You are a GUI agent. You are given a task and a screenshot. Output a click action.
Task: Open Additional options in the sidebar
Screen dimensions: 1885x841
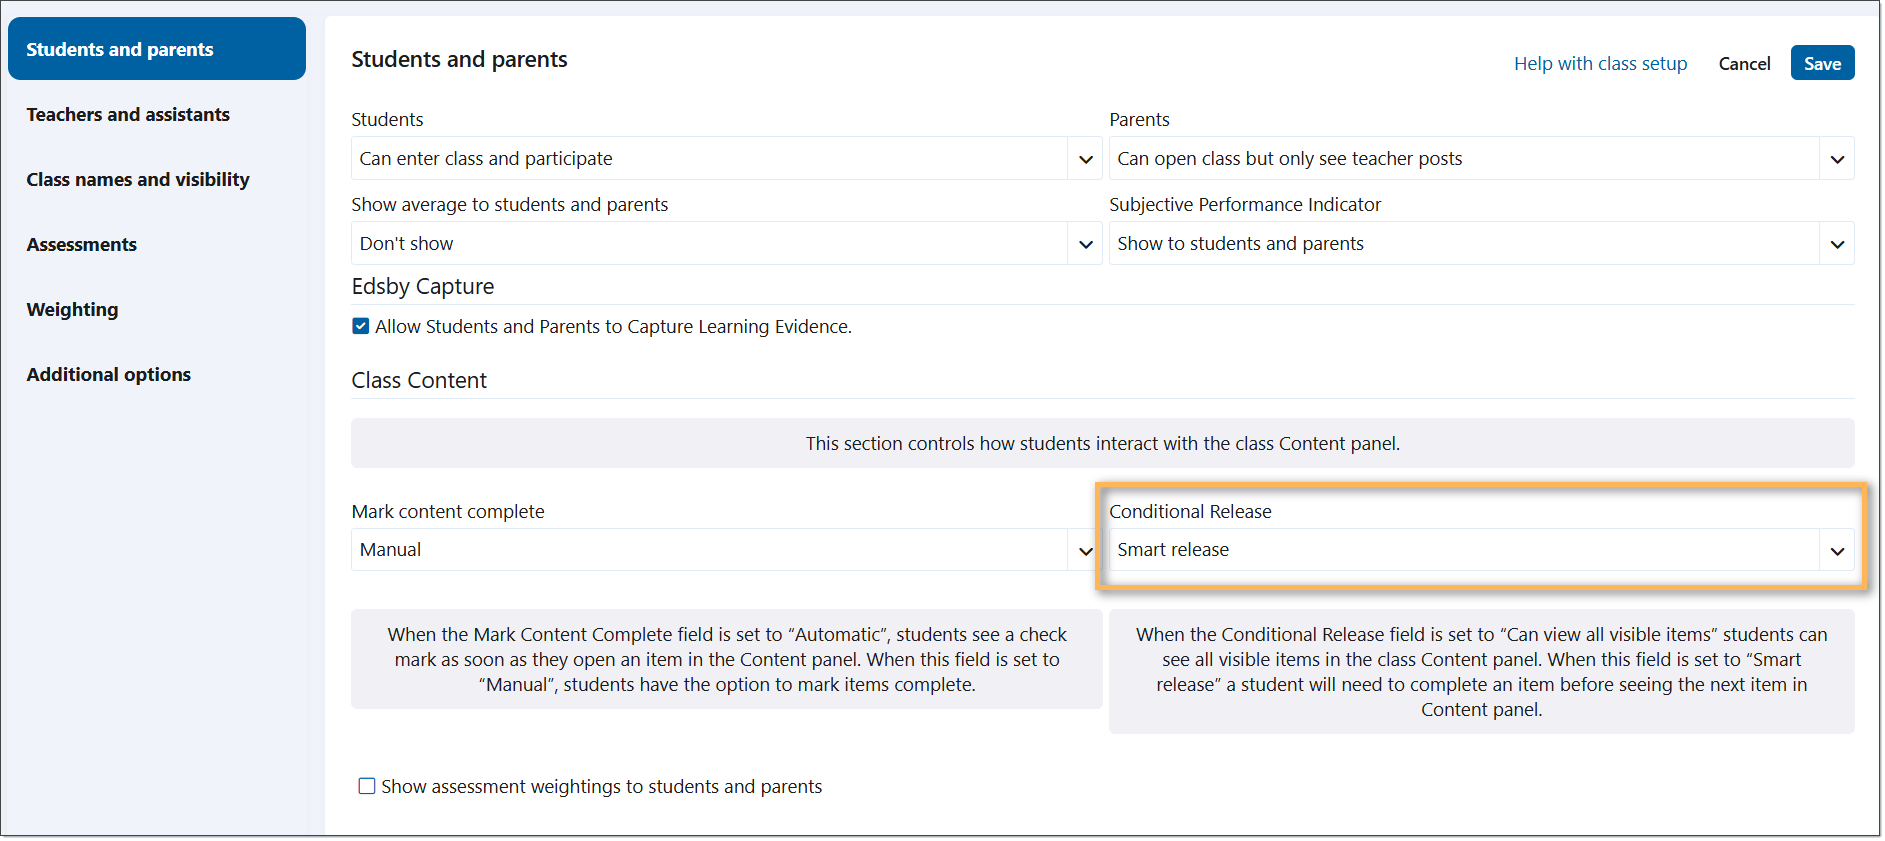point(109,375)
